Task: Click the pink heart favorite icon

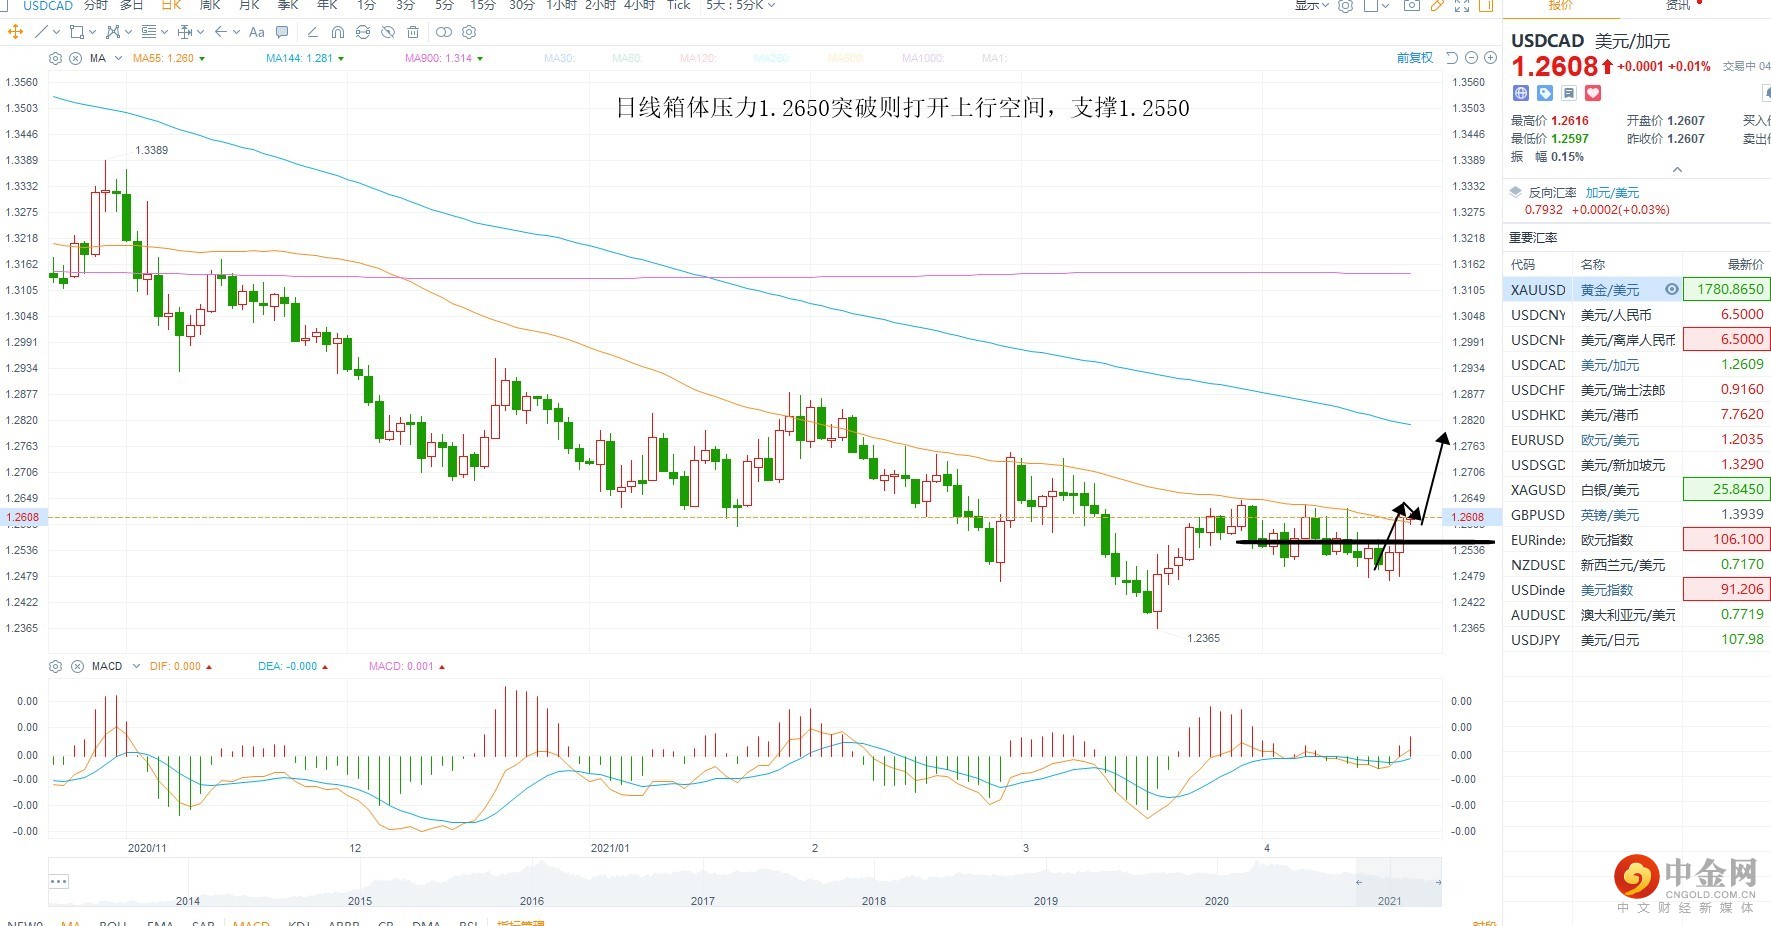Action: pos(1593,93)
